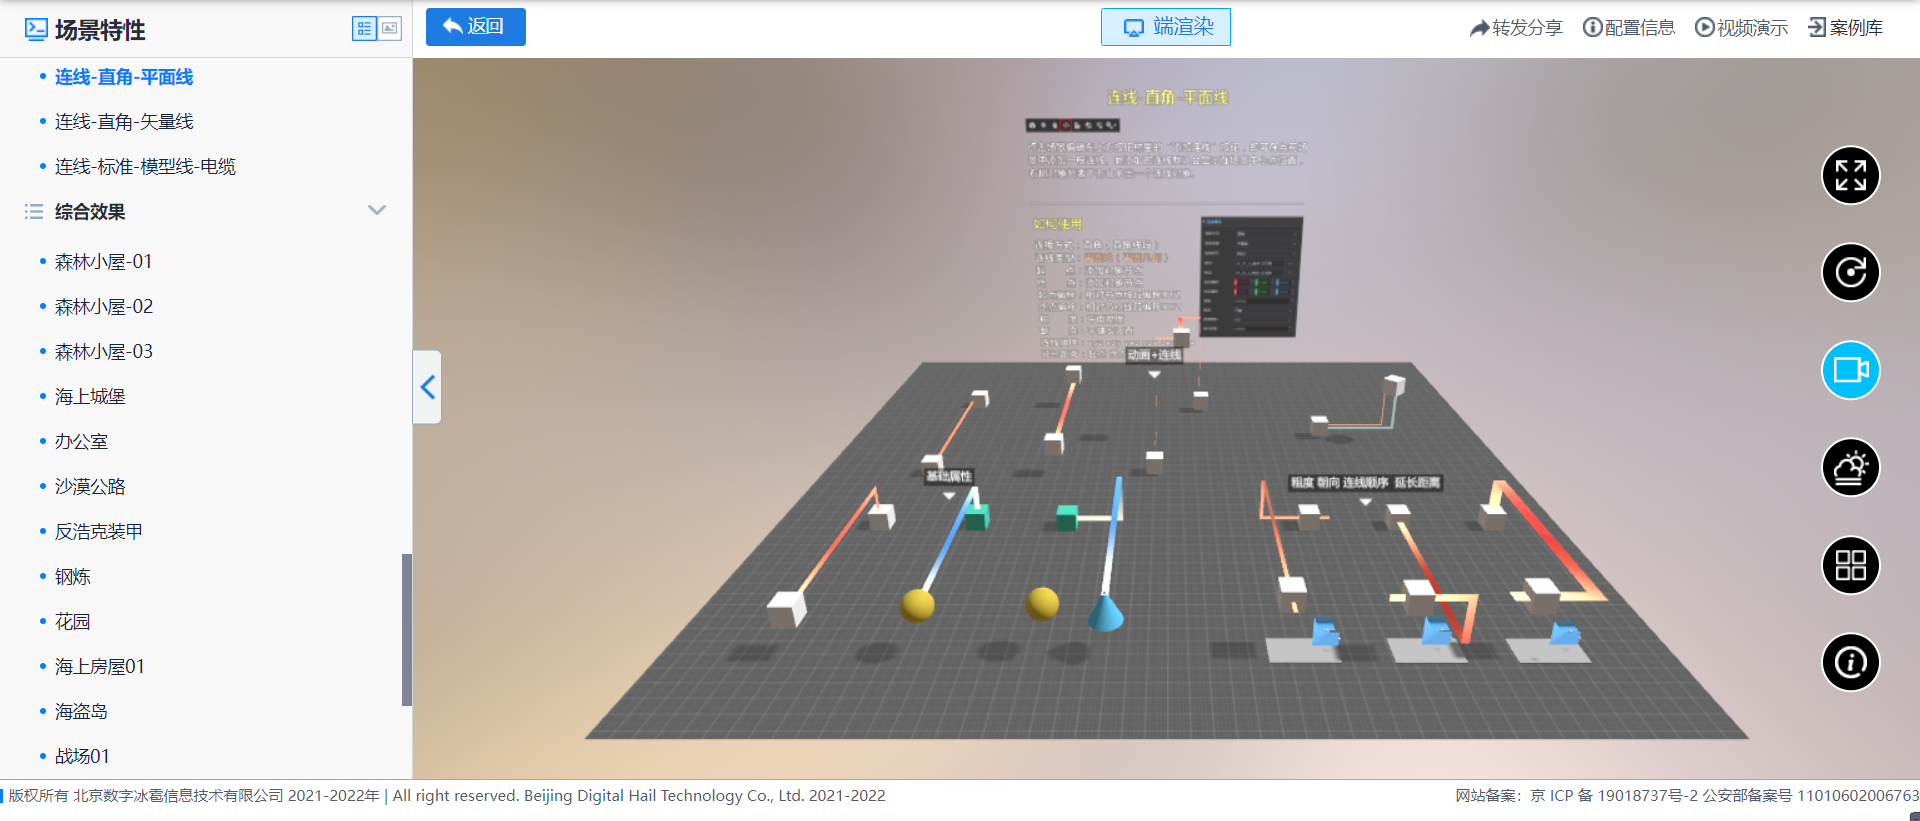This screenshot has width=1920, height=821.
Task: Open 花园 scene
Action: click(72, 622)
